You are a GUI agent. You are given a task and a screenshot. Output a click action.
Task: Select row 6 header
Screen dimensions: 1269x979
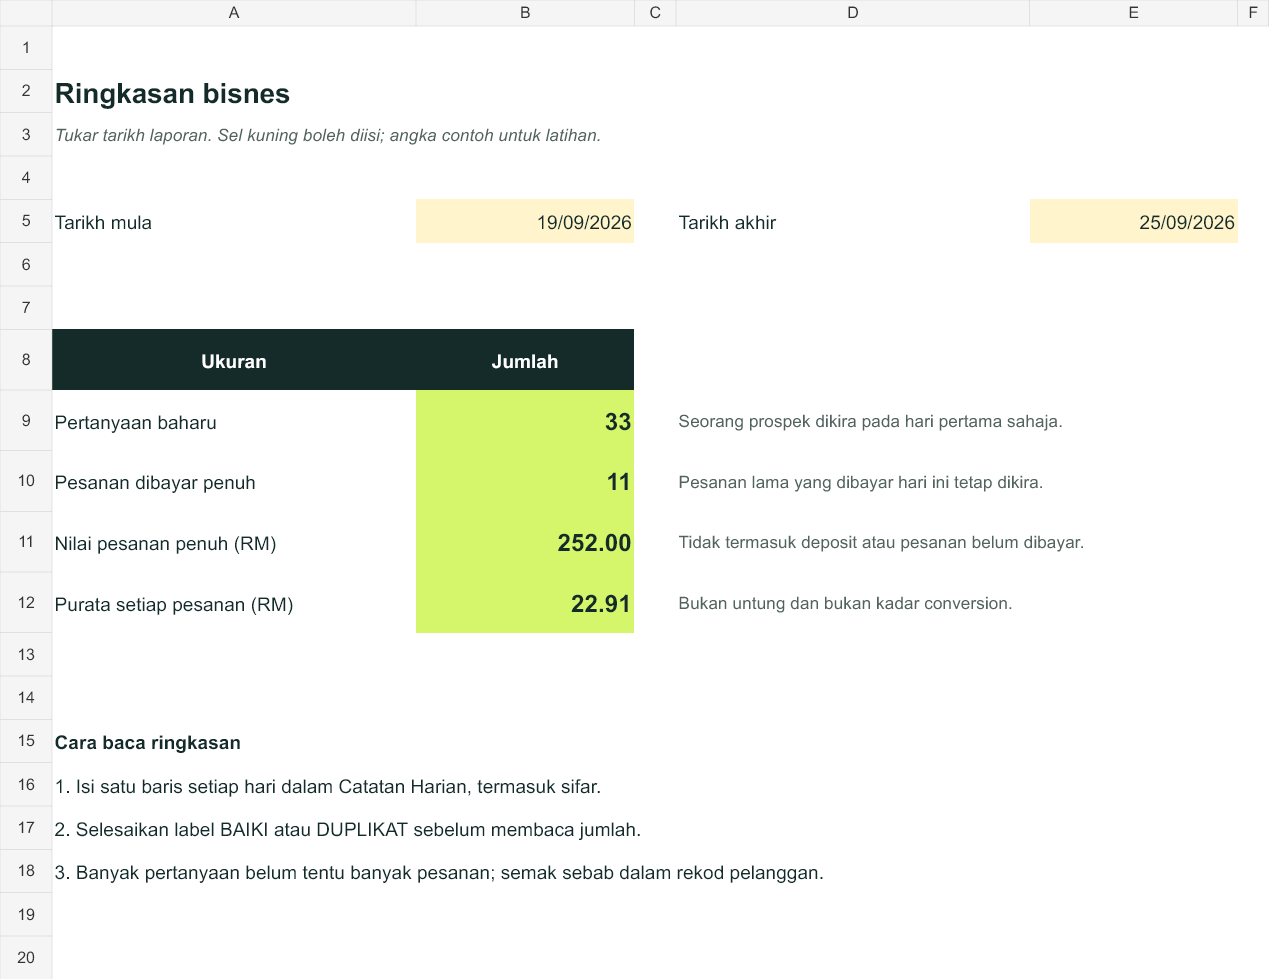(26, 264)
